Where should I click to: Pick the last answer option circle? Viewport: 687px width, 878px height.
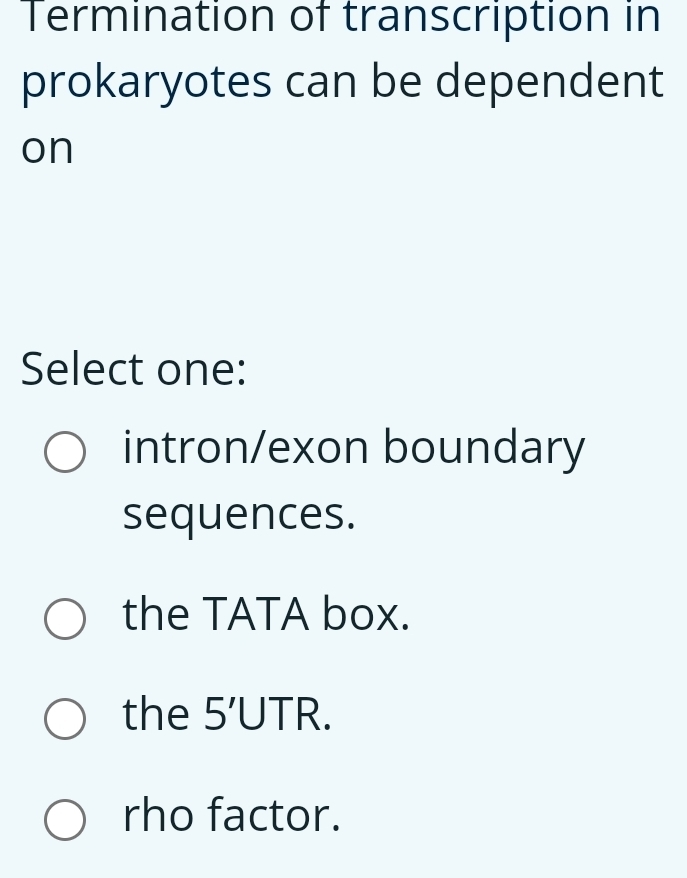[x=64, y=820]
